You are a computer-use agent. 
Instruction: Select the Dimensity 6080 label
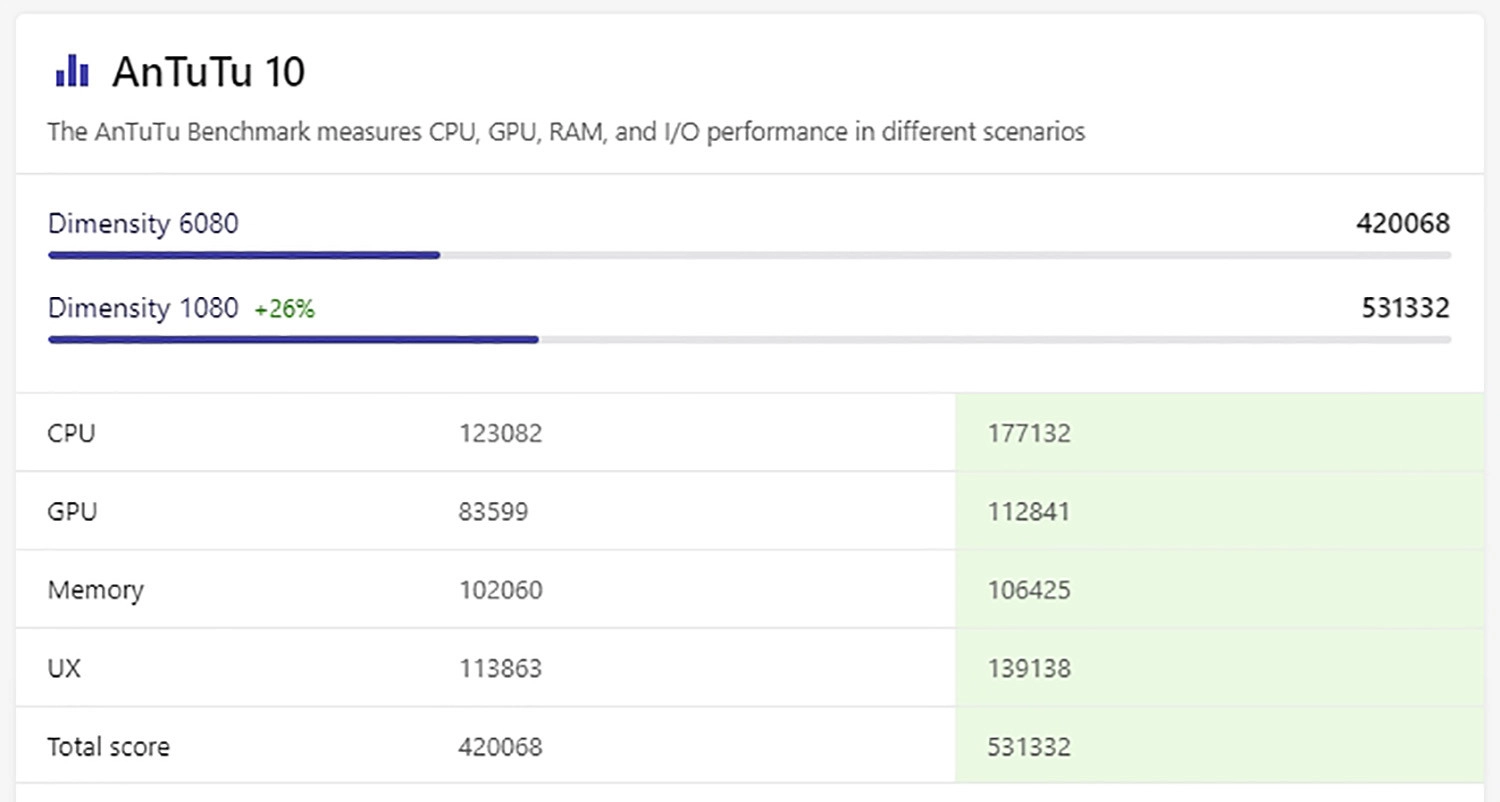[x=143, y=224]
